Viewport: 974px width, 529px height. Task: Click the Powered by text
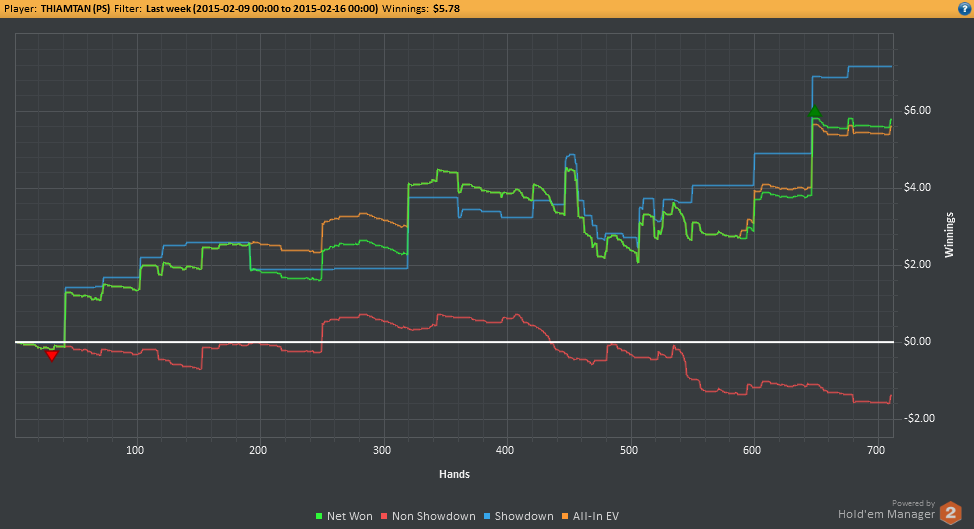tap(913, 504)
